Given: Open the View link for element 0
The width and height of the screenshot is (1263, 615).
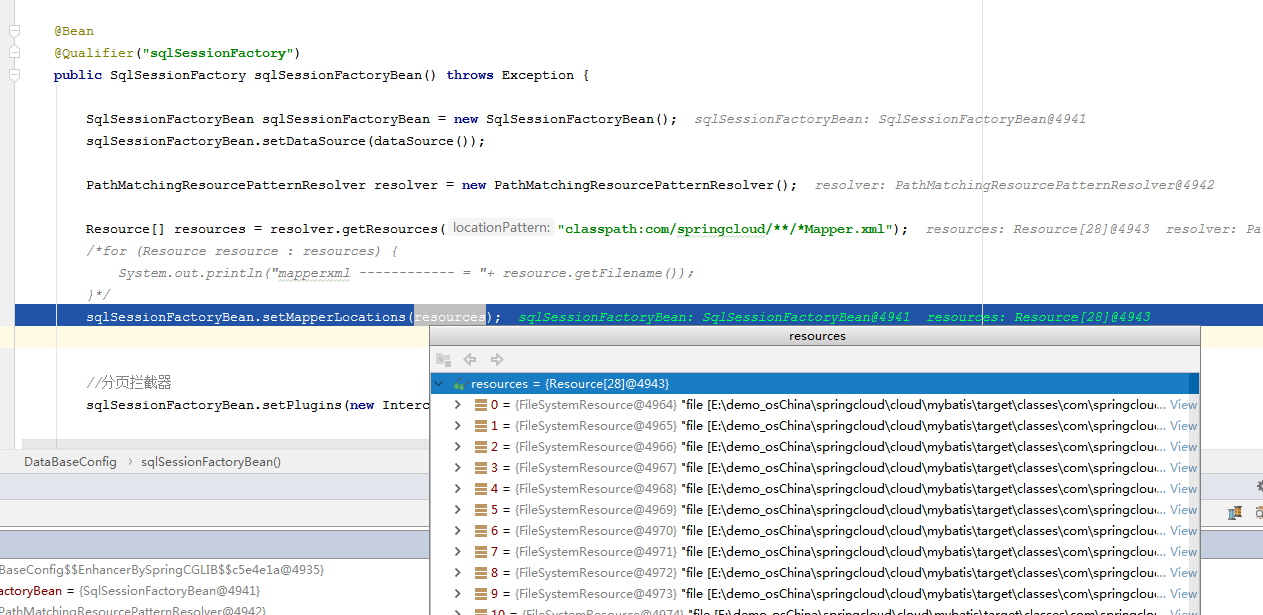Looking at the screenshot, I should [1183, 405].
